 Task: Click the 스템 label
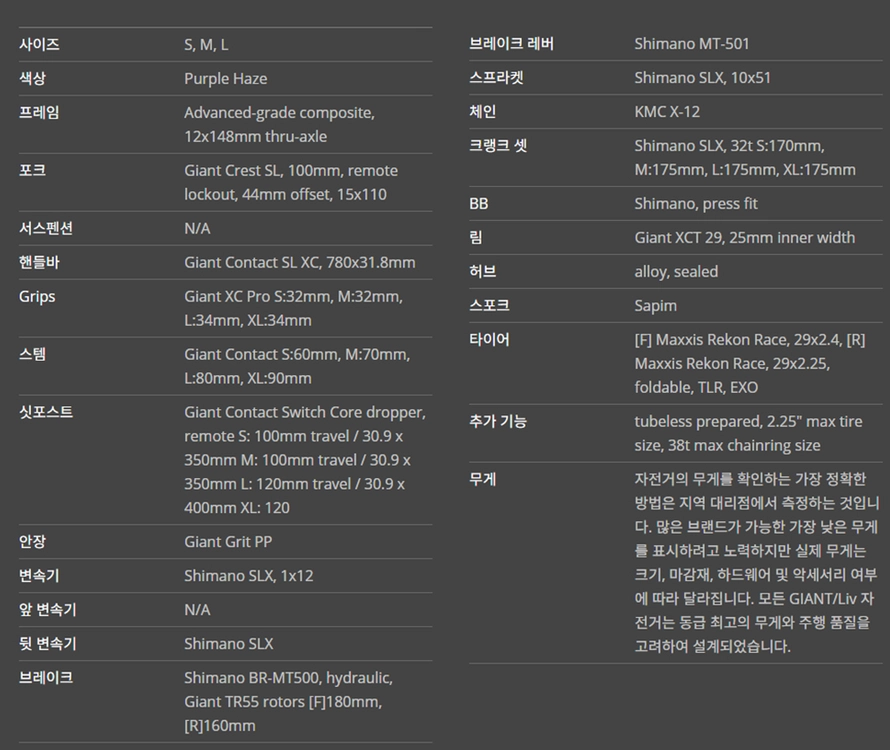[x=32, y=354]
